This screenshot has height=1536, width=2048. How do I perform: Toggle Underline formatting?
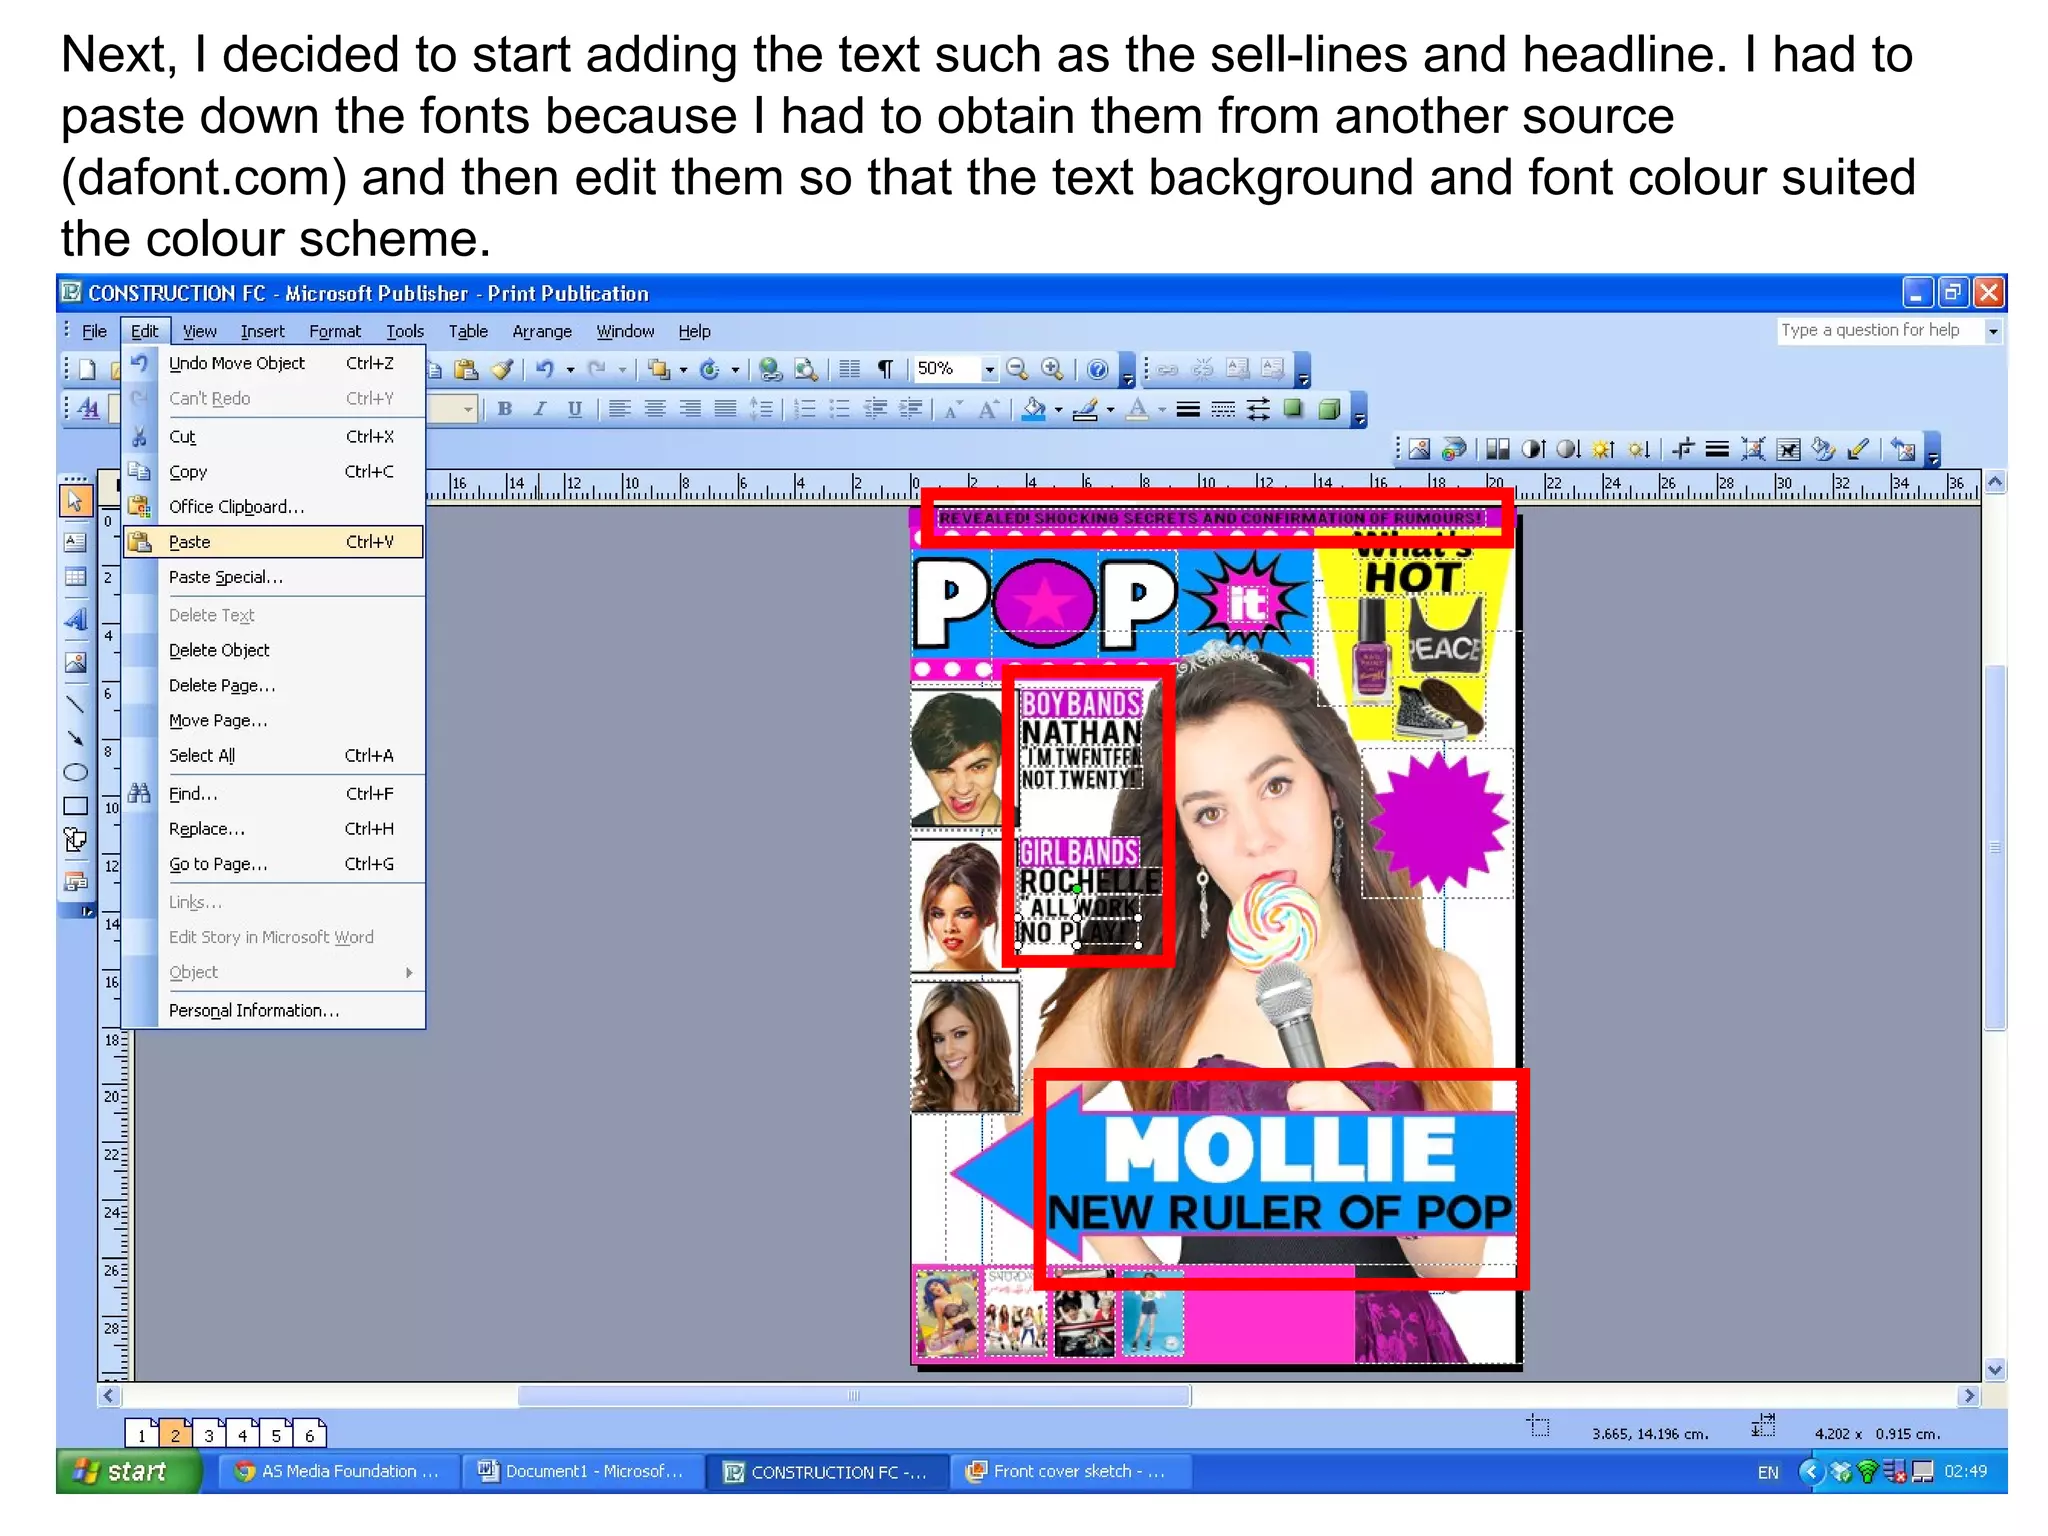click(575, 409)
